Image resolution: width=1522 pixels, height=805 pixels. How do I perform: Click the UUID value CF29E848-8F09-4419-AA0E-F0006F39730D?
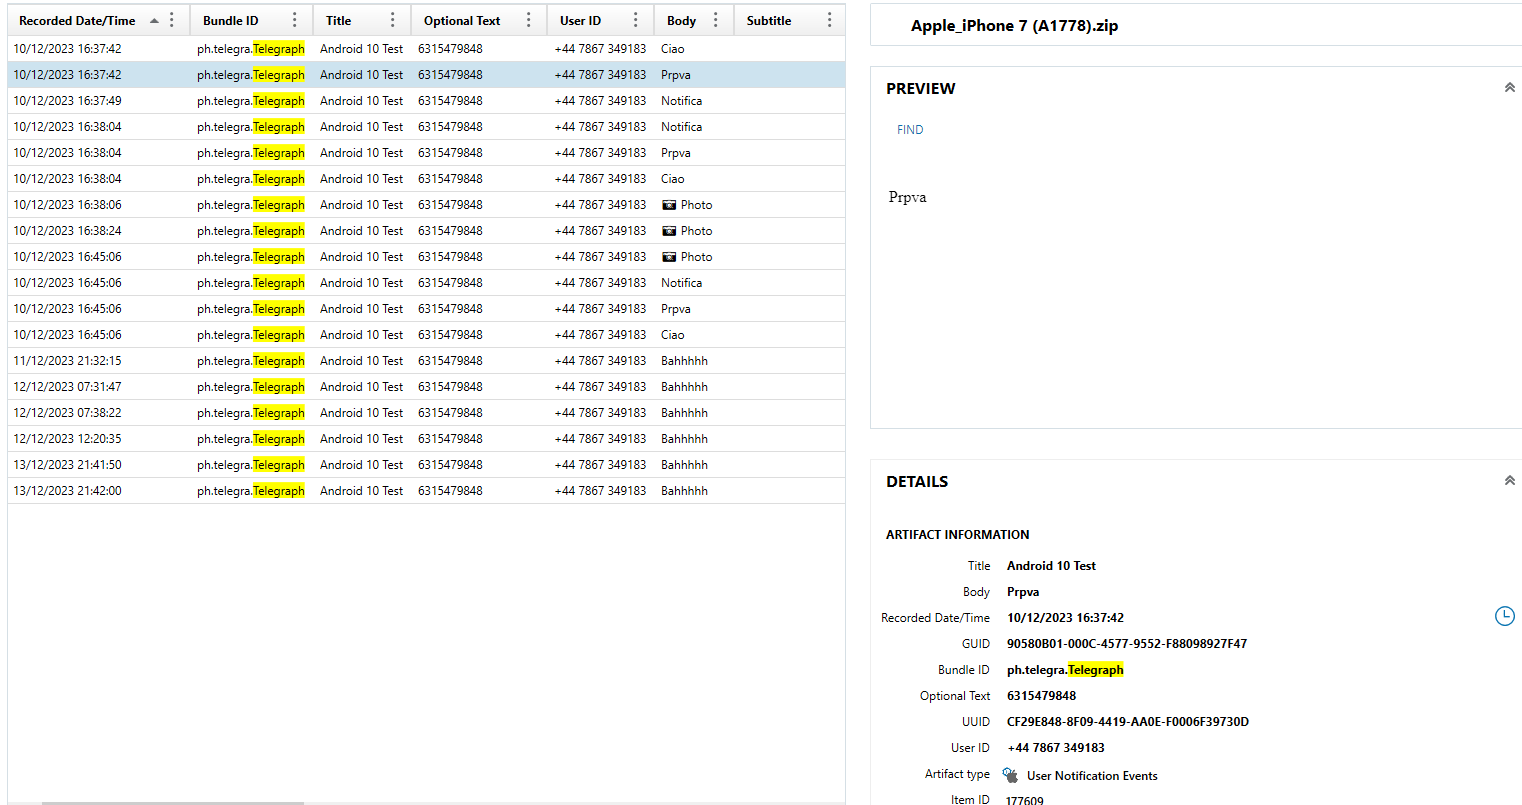pyautogui.click(x=1128, y=721)
